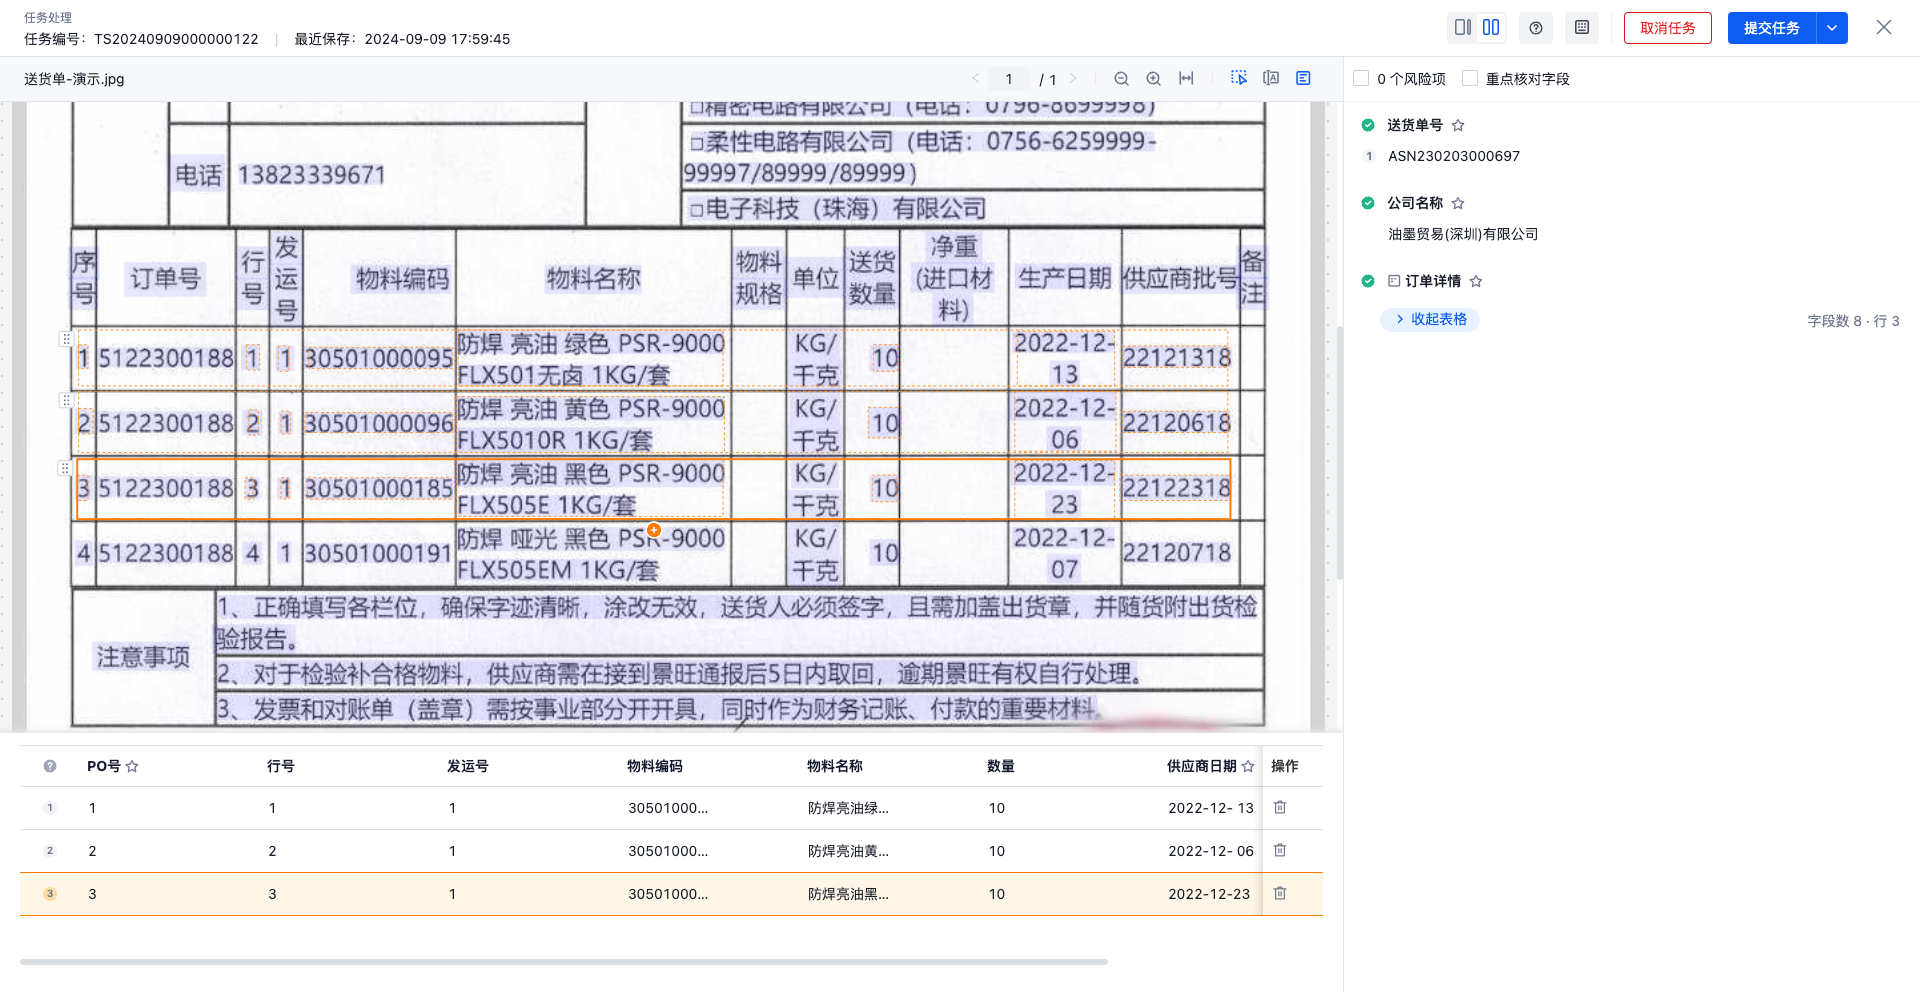
Task: Click 30501000095 material code in document
Action: click(x=378, y=358)
